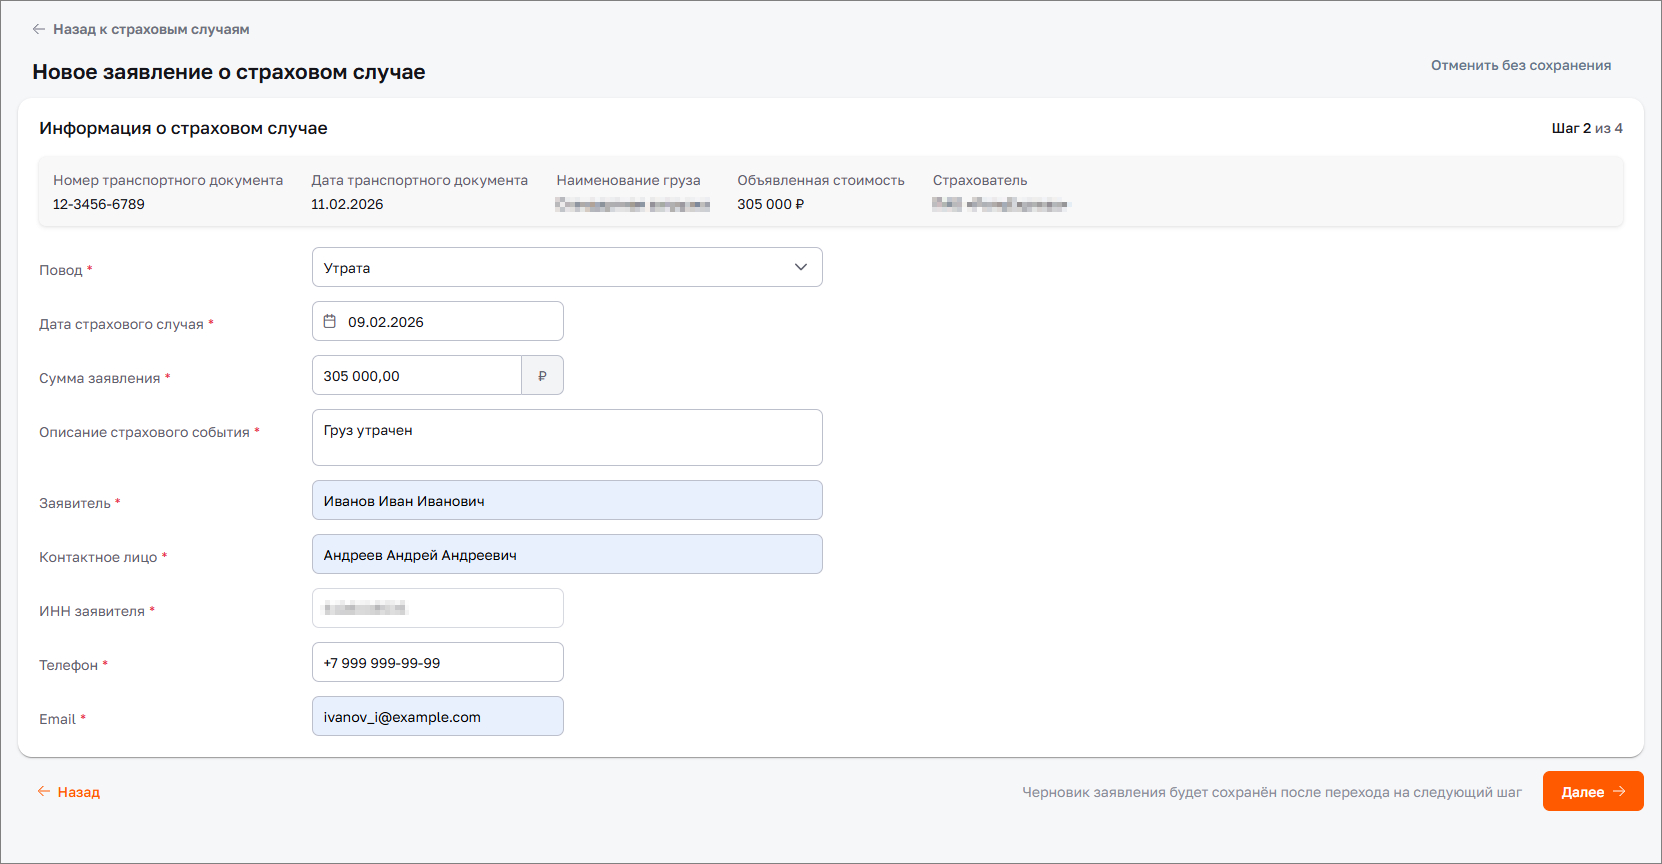Click the ruble currency symbol box
Image resolution: width=1662 pixels, height=864 pixels.
[542, 376]
